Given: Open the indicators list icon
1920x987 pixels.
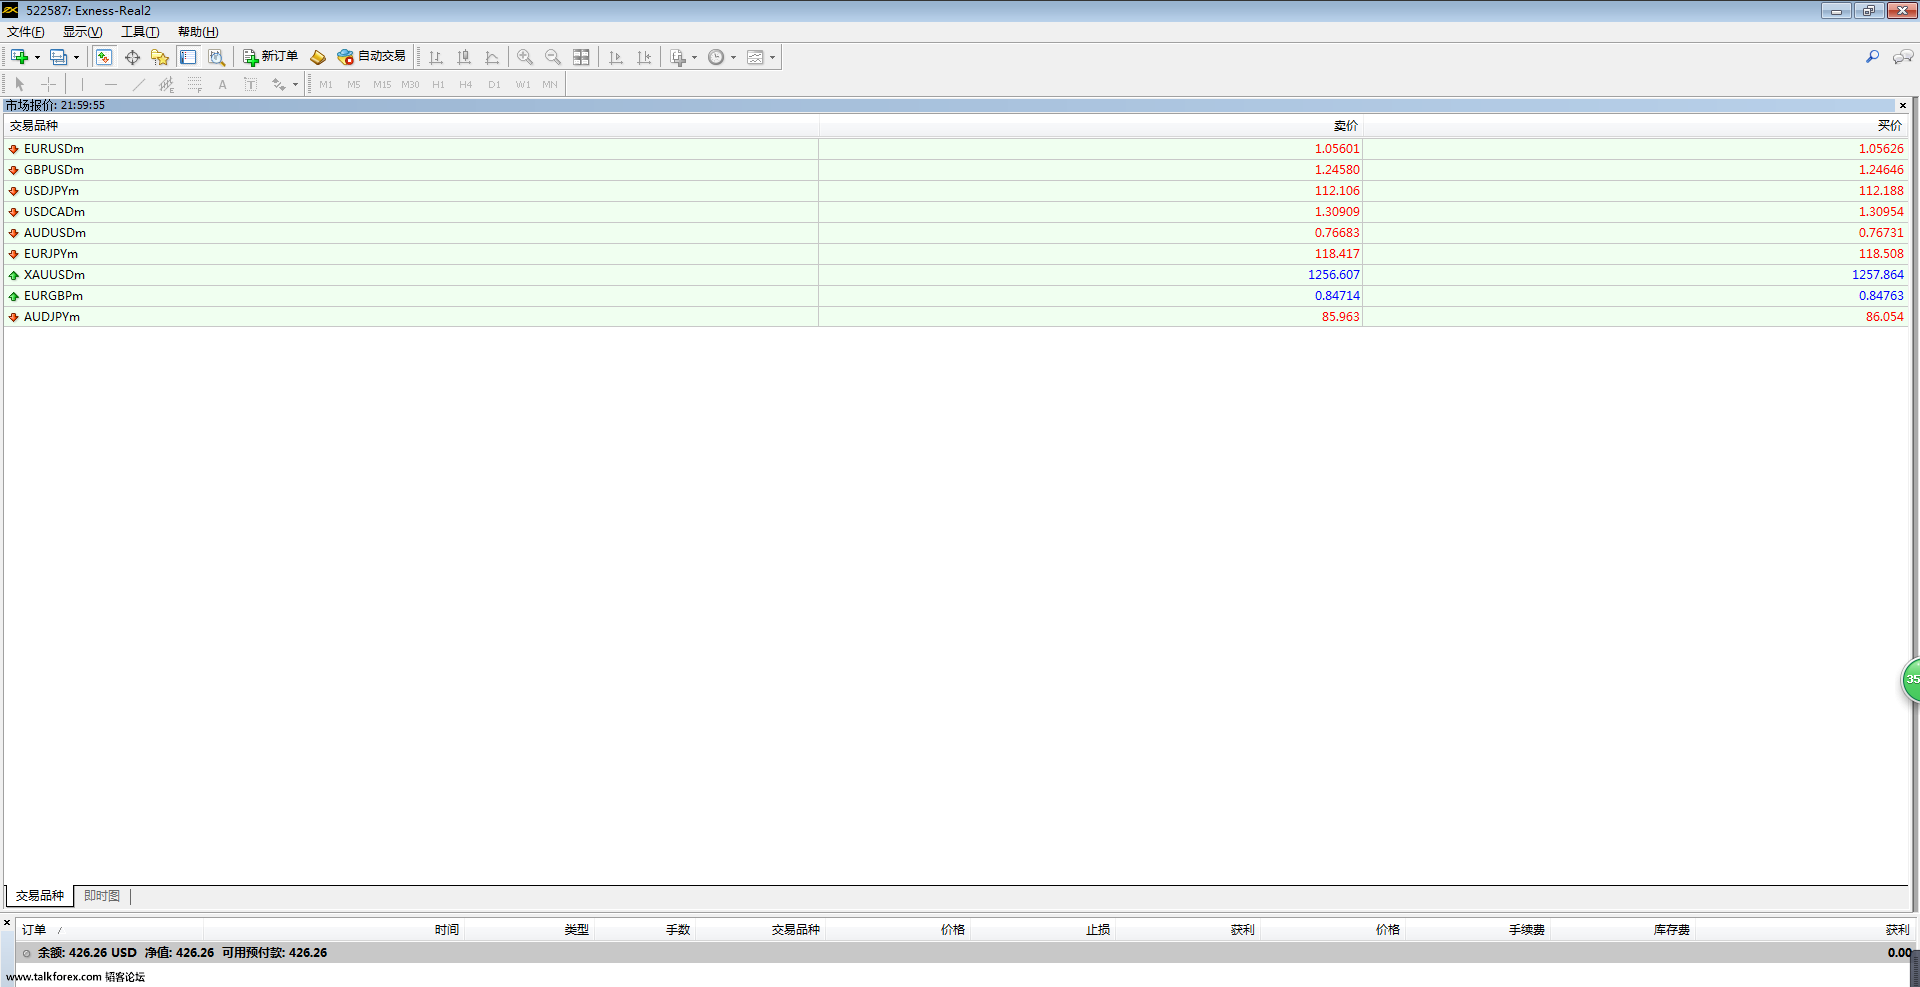Looking at the screenshot, I should [x=678, y=57].
